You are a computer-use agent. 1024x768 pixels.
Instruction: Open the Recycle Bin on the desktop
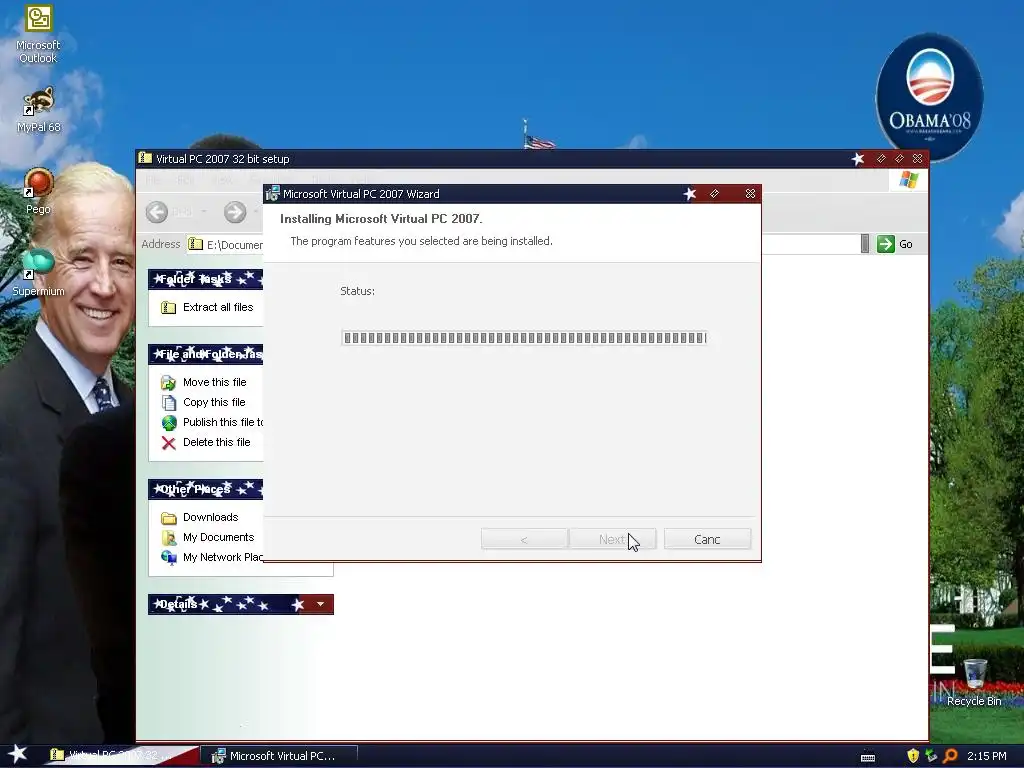tap(974, 683)
